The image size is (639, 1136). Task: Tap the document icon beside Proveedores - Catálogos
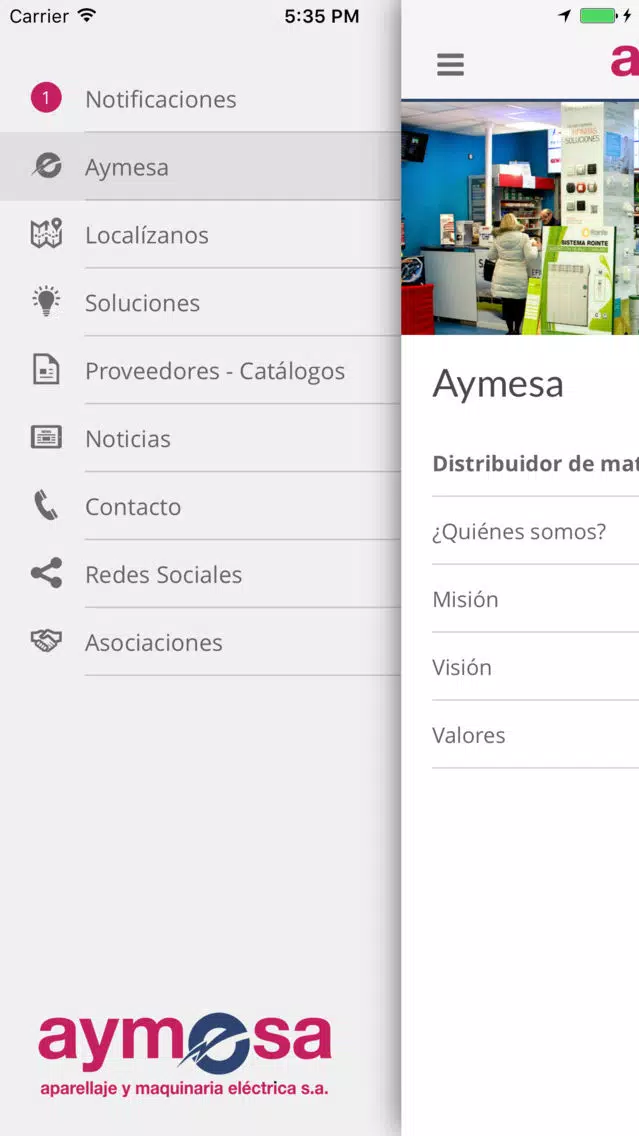coord(46,369)
